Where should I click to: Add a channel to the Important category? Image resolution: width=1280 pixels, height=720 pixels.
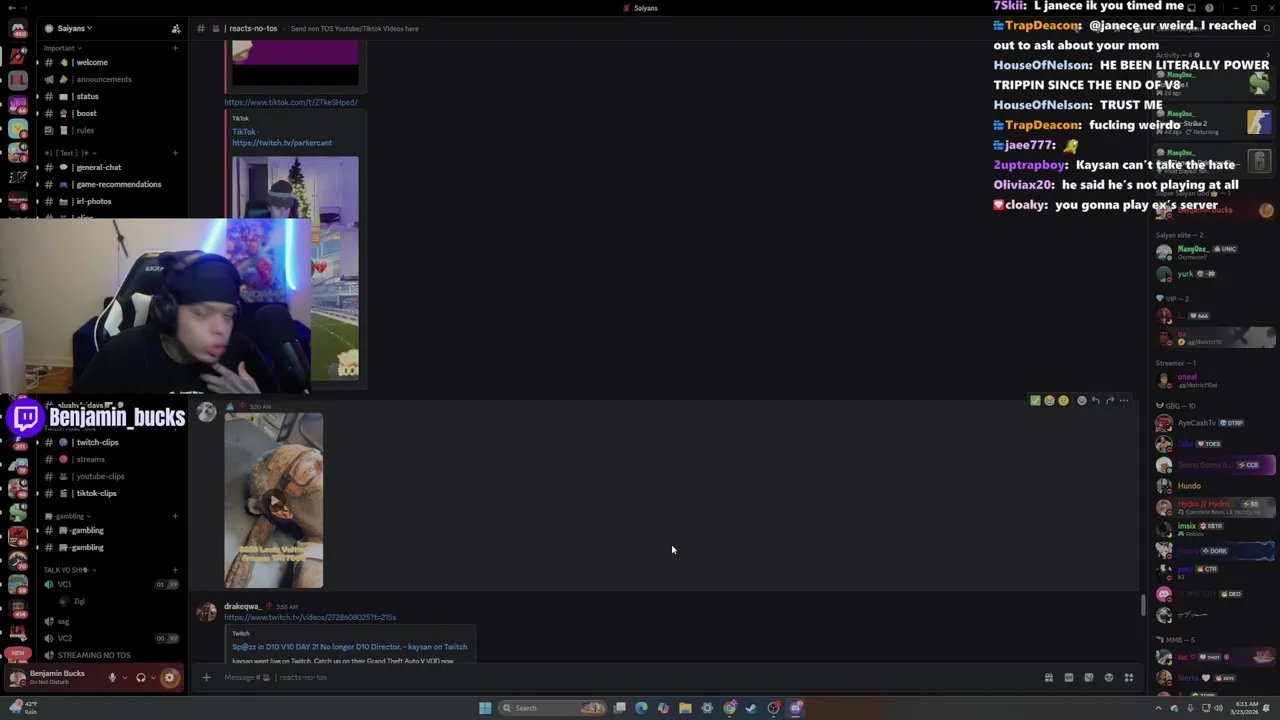pyautogui.click(x=175, y=48)
